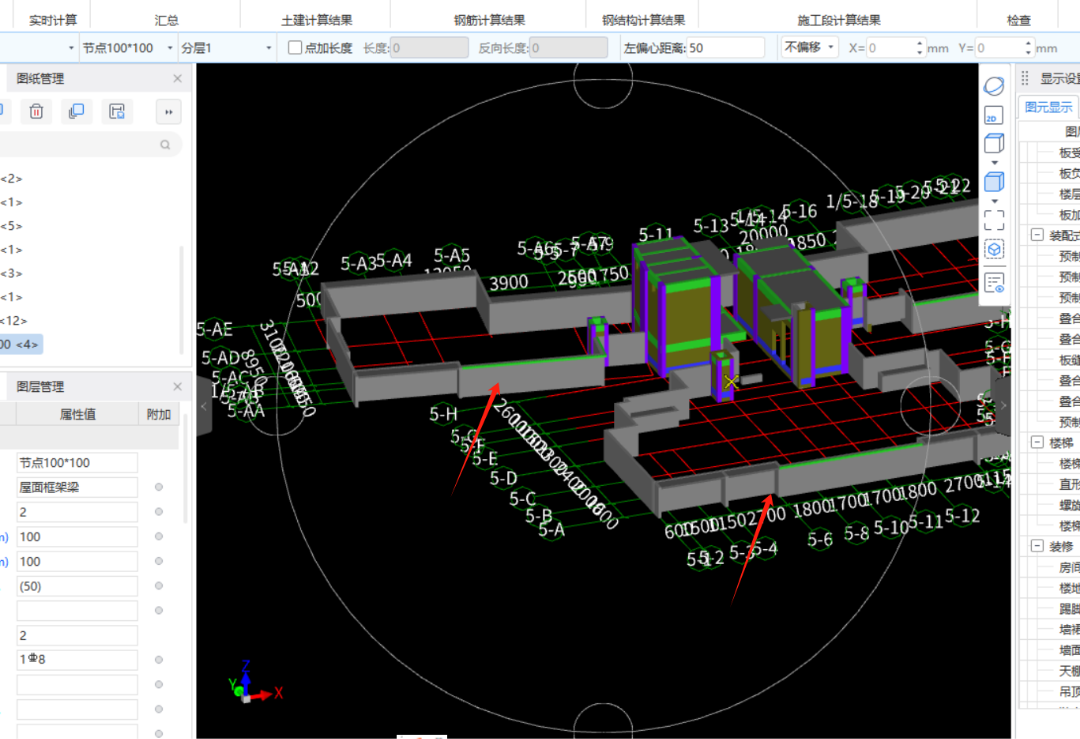Open the 钢结构计算结果 ribbon group
The height and width of the screenshot is (739, 1080).
643,20
